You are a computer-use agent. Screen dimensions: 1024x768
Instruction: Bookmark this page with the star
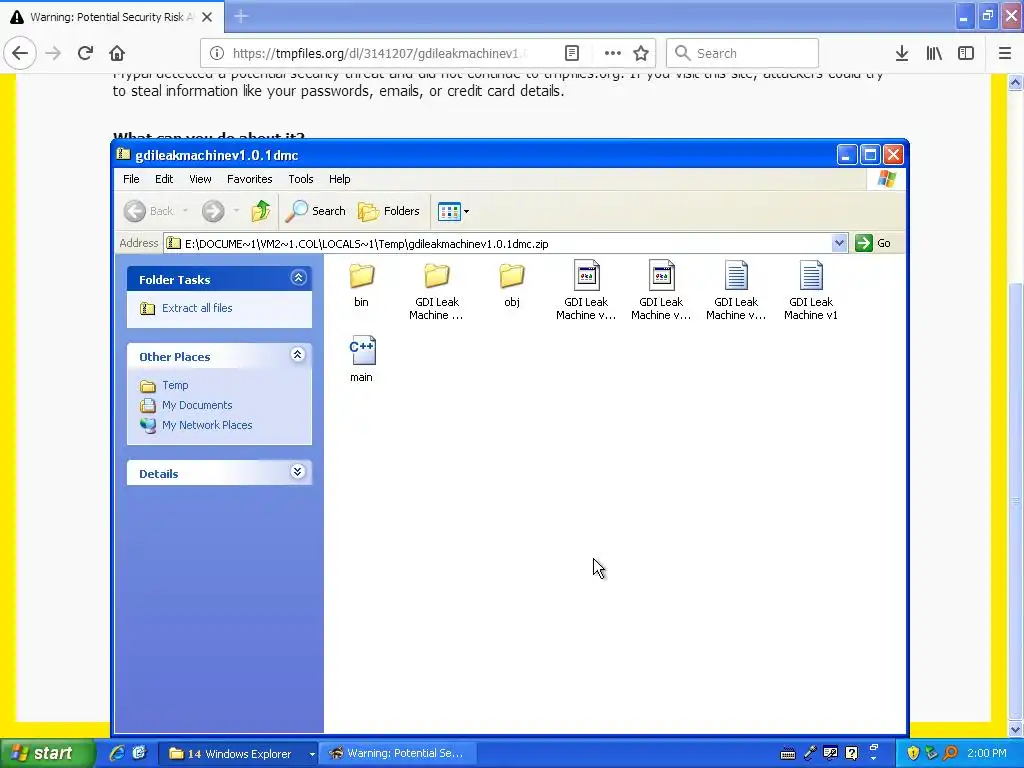click(x=641, y=53)
